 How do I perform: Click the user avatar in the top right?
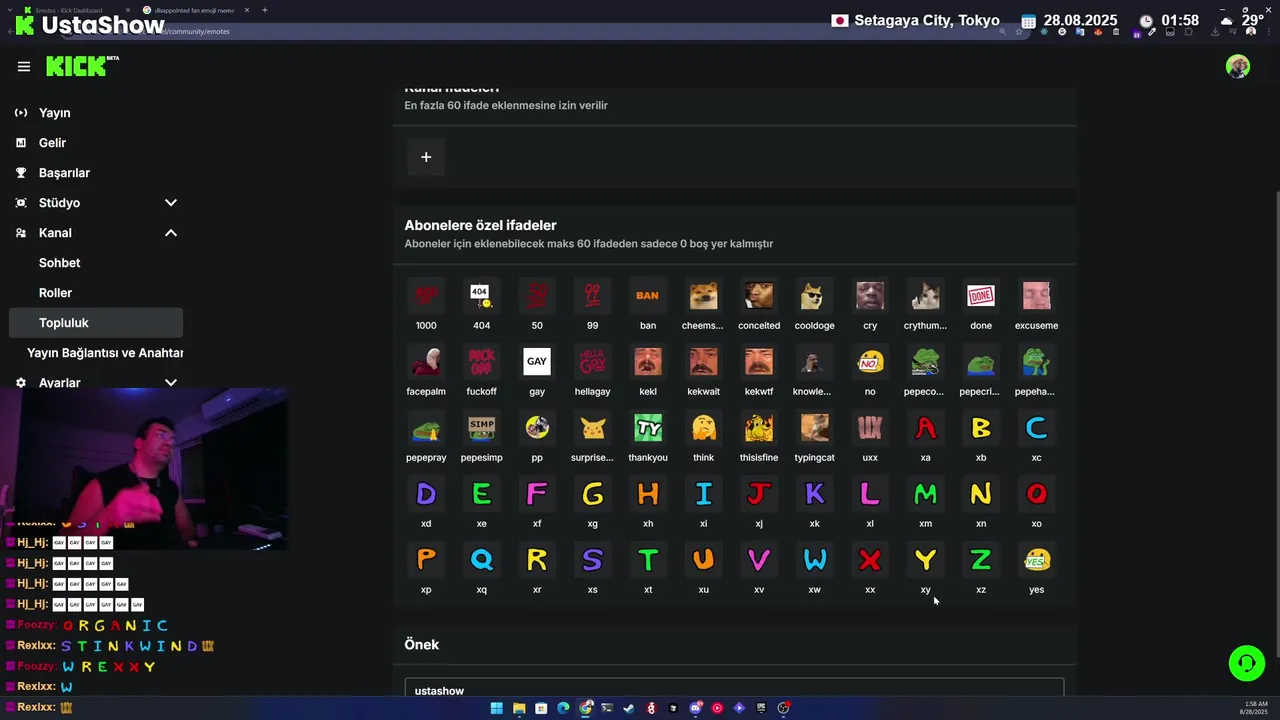coord(1238,67)
